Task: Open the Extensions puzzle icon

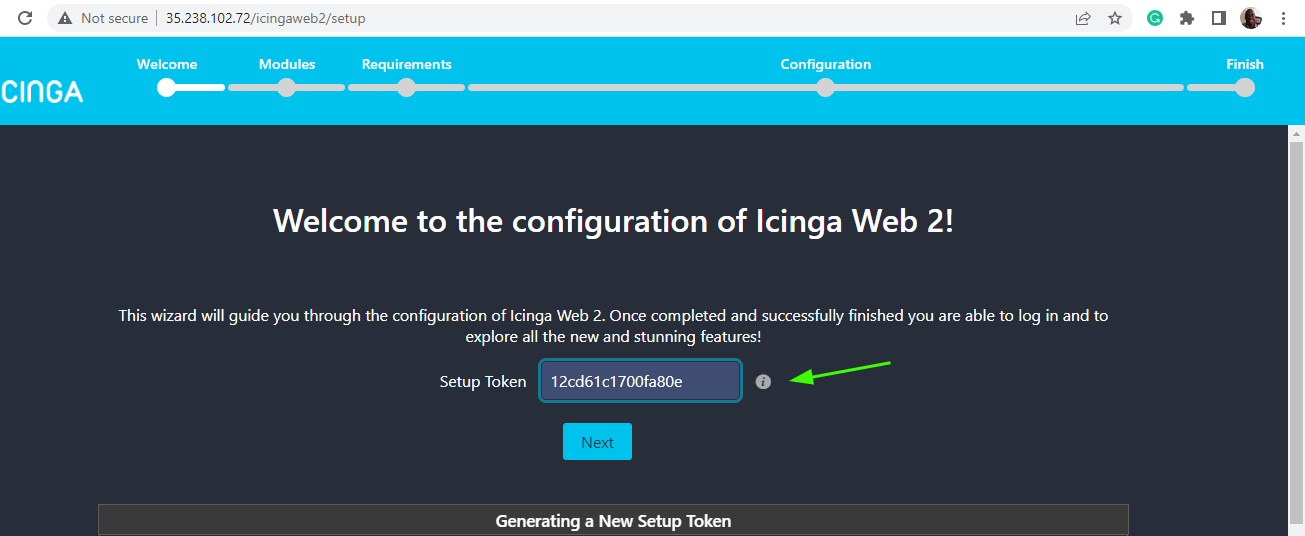Action: (1187, 18)
